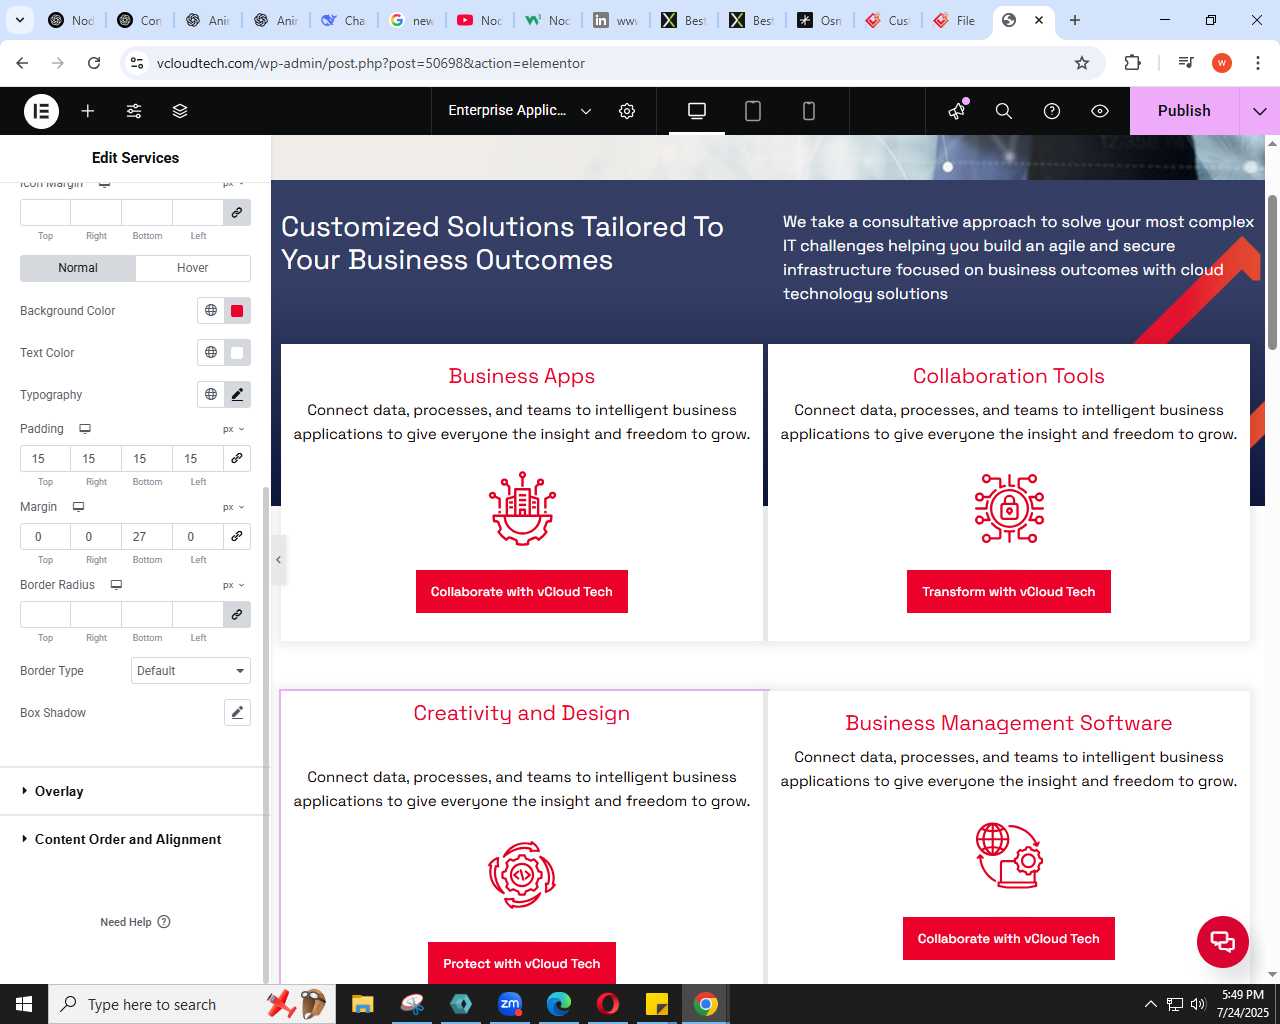Open the publish options arrow
The image size is (1280, 1024).
(x=1260, y=111)
